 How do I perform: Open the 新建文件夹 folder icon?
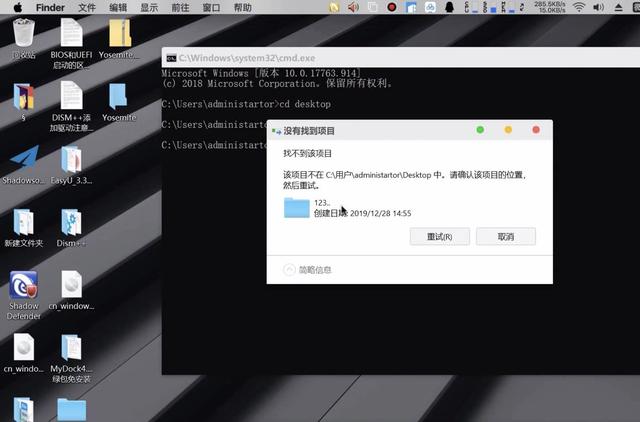coord(23,223)
